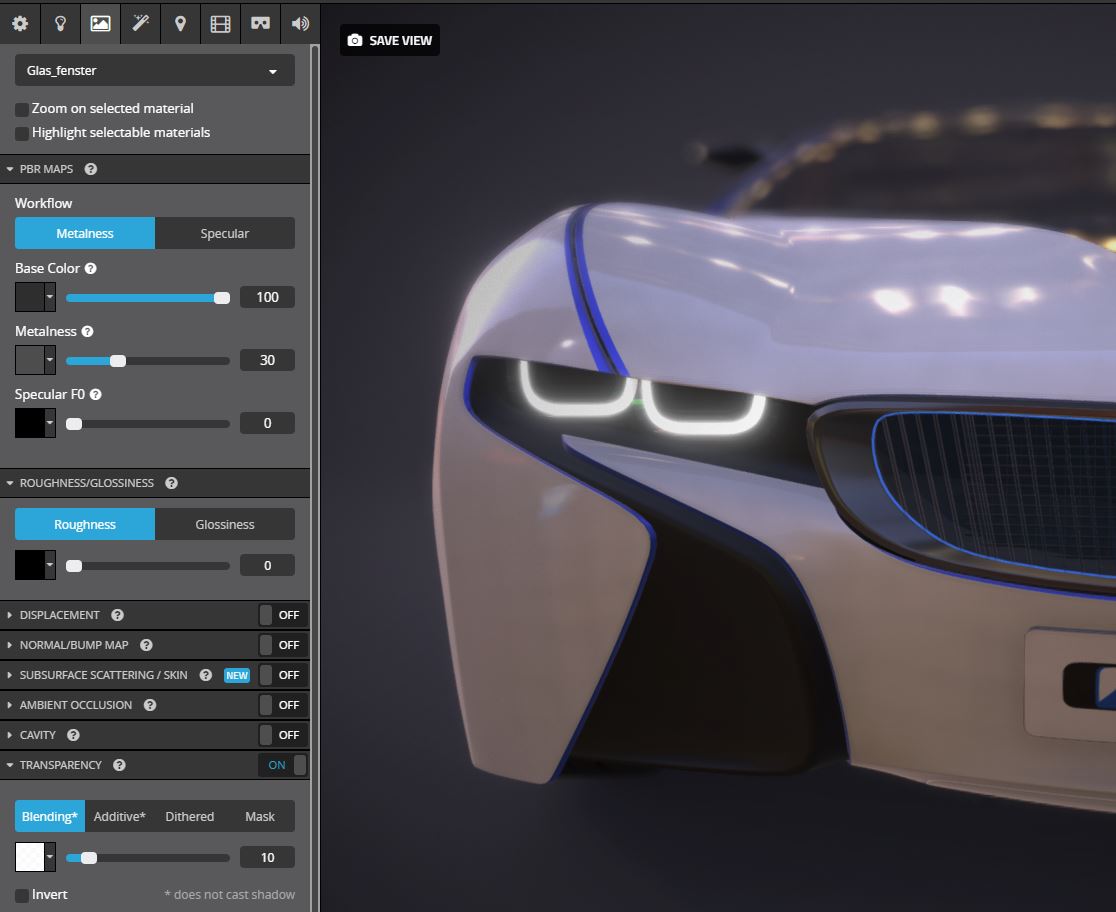The height and width of the screenshot is (912, 1116).
Task: Open the Scene settings gear tab
Action: 20,23
